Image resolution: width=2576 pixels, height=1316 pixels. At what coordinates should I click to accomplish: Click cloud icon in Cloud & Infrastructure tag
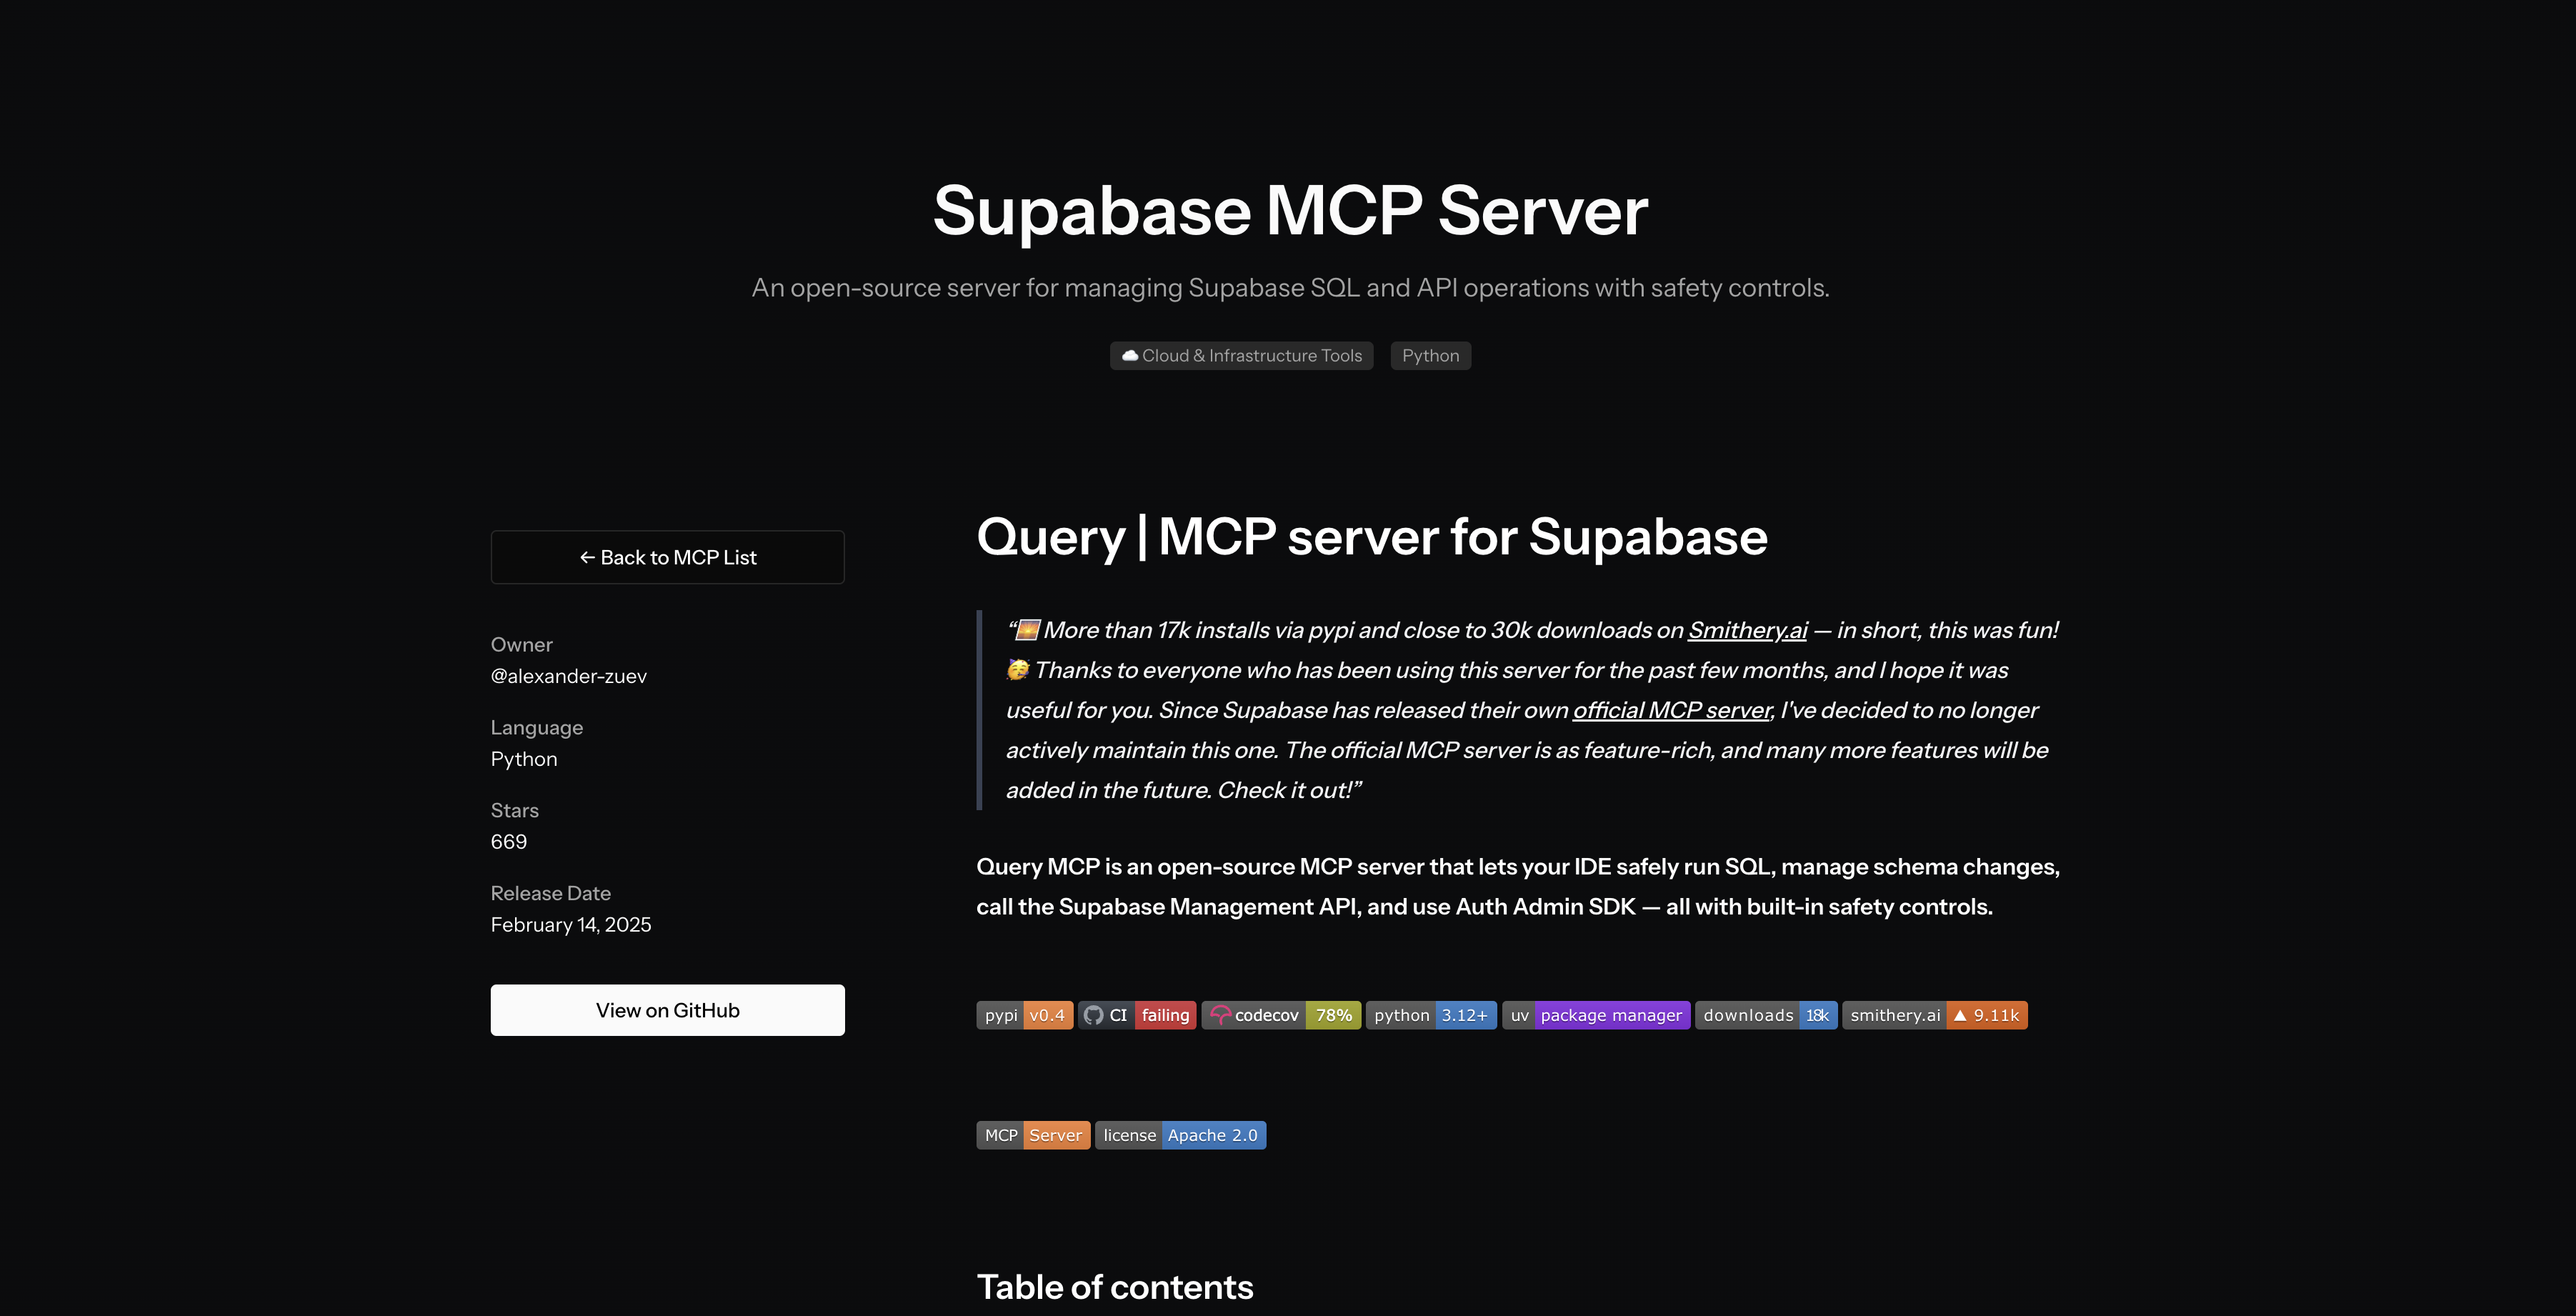point(1129,356)
